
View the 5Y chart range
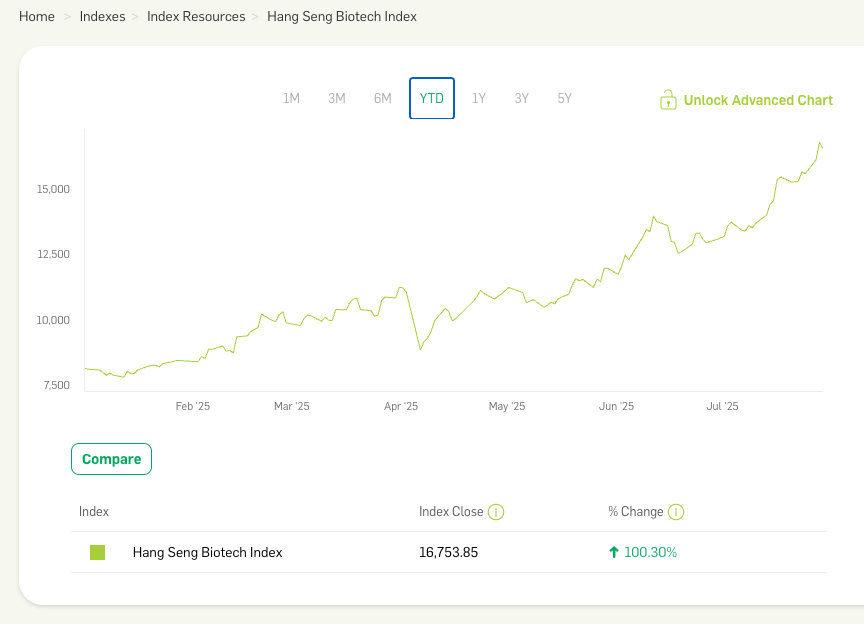click(565, 98)
